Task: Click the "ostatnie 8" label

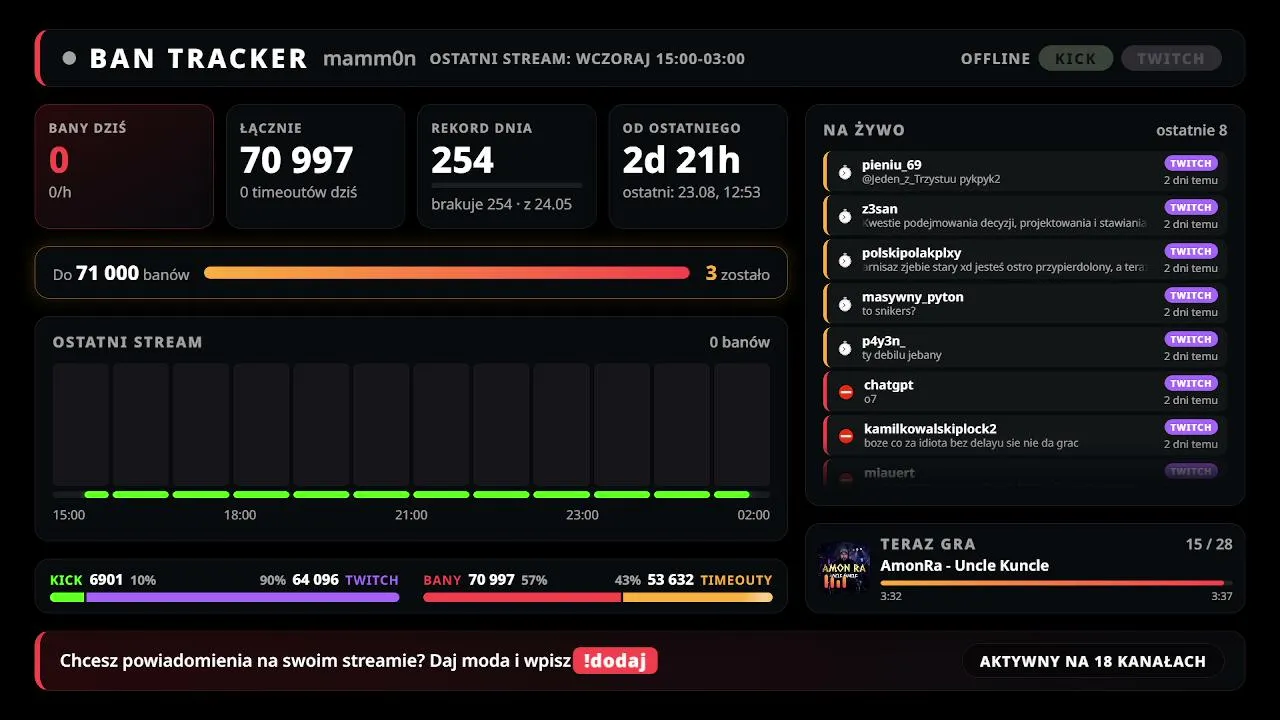Action: click(1192, 130)
